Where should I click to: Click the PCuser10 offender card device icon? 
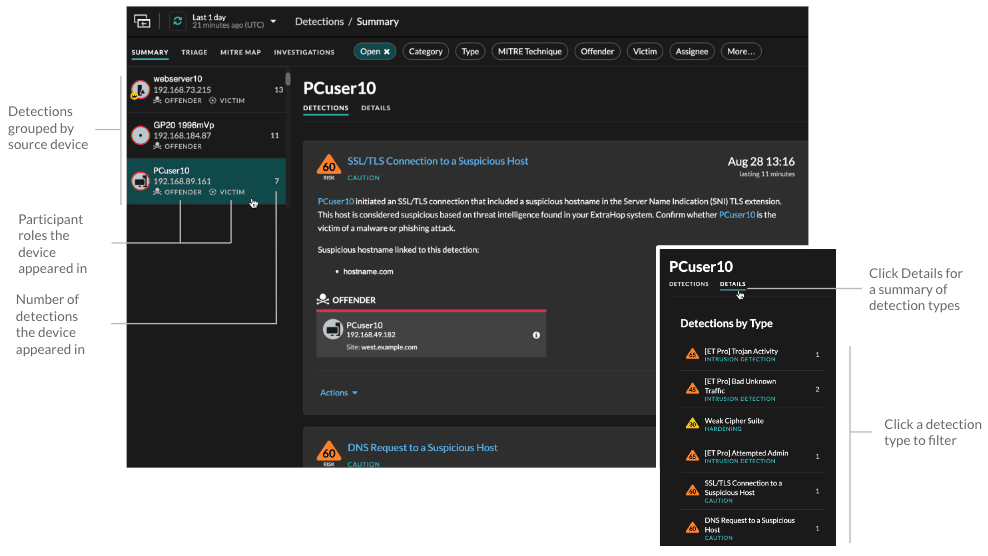coord(333,329)
